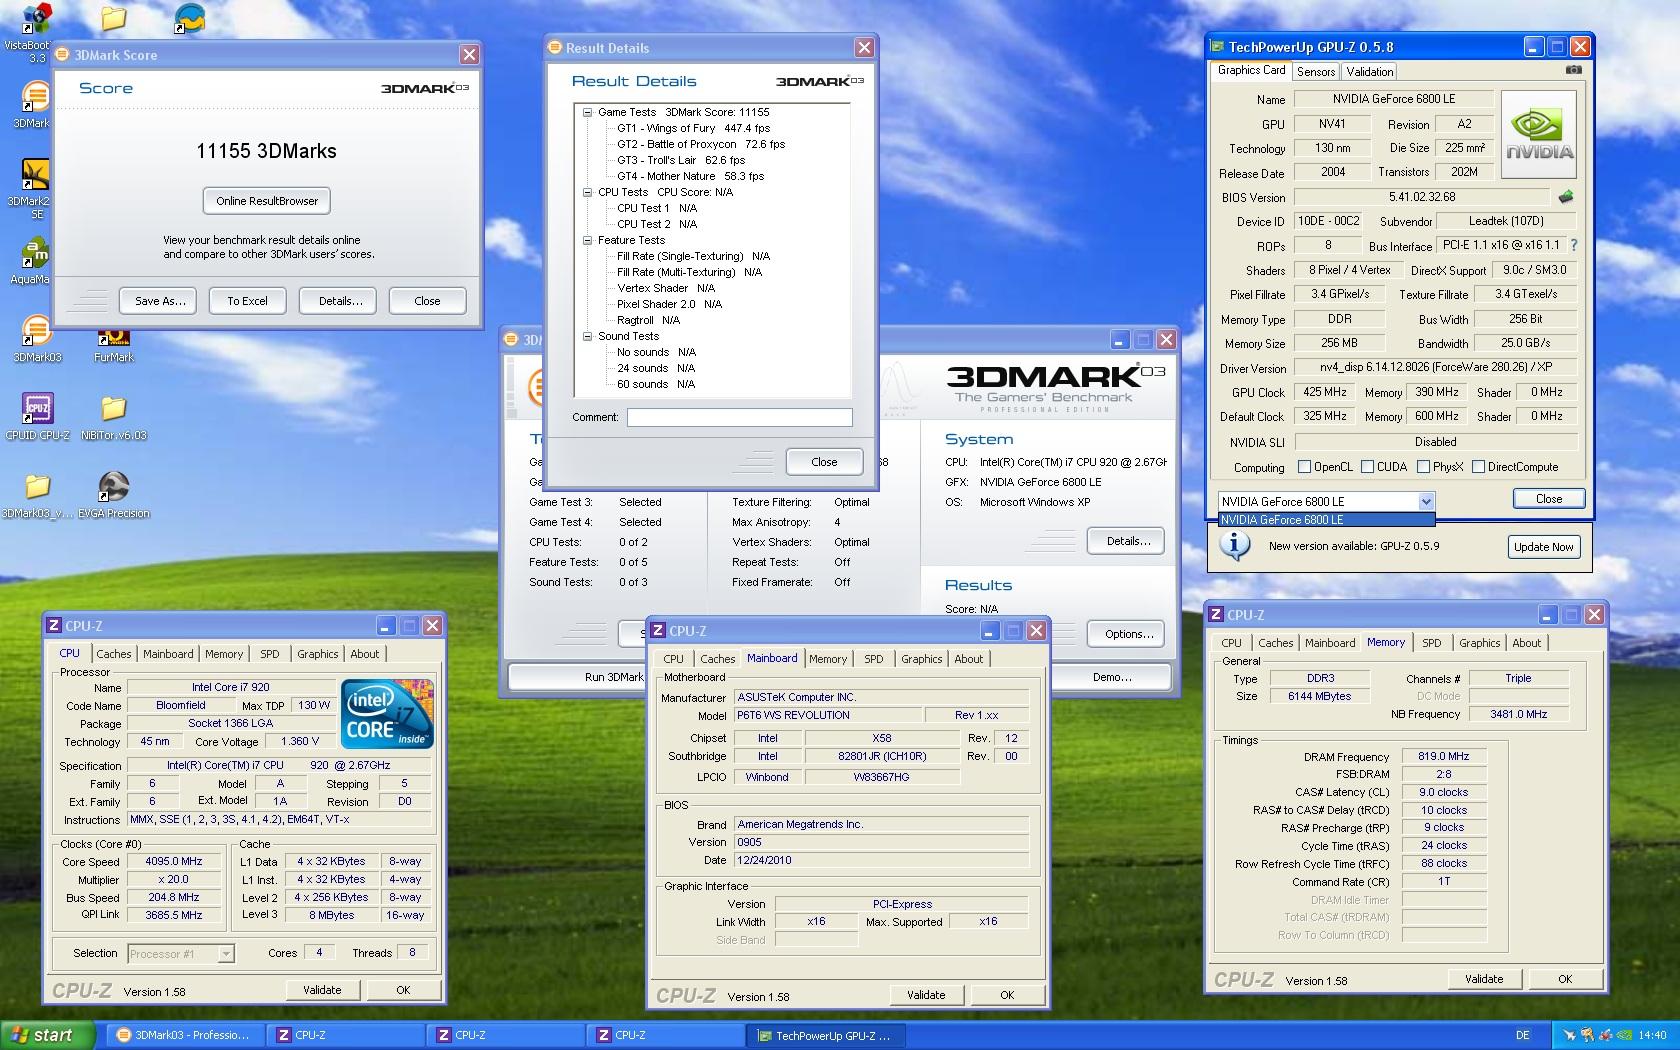Click the GPU-Z camera screenshot icon
The width and height of the screenshot is (1680, 1050).
[1573, 70]
